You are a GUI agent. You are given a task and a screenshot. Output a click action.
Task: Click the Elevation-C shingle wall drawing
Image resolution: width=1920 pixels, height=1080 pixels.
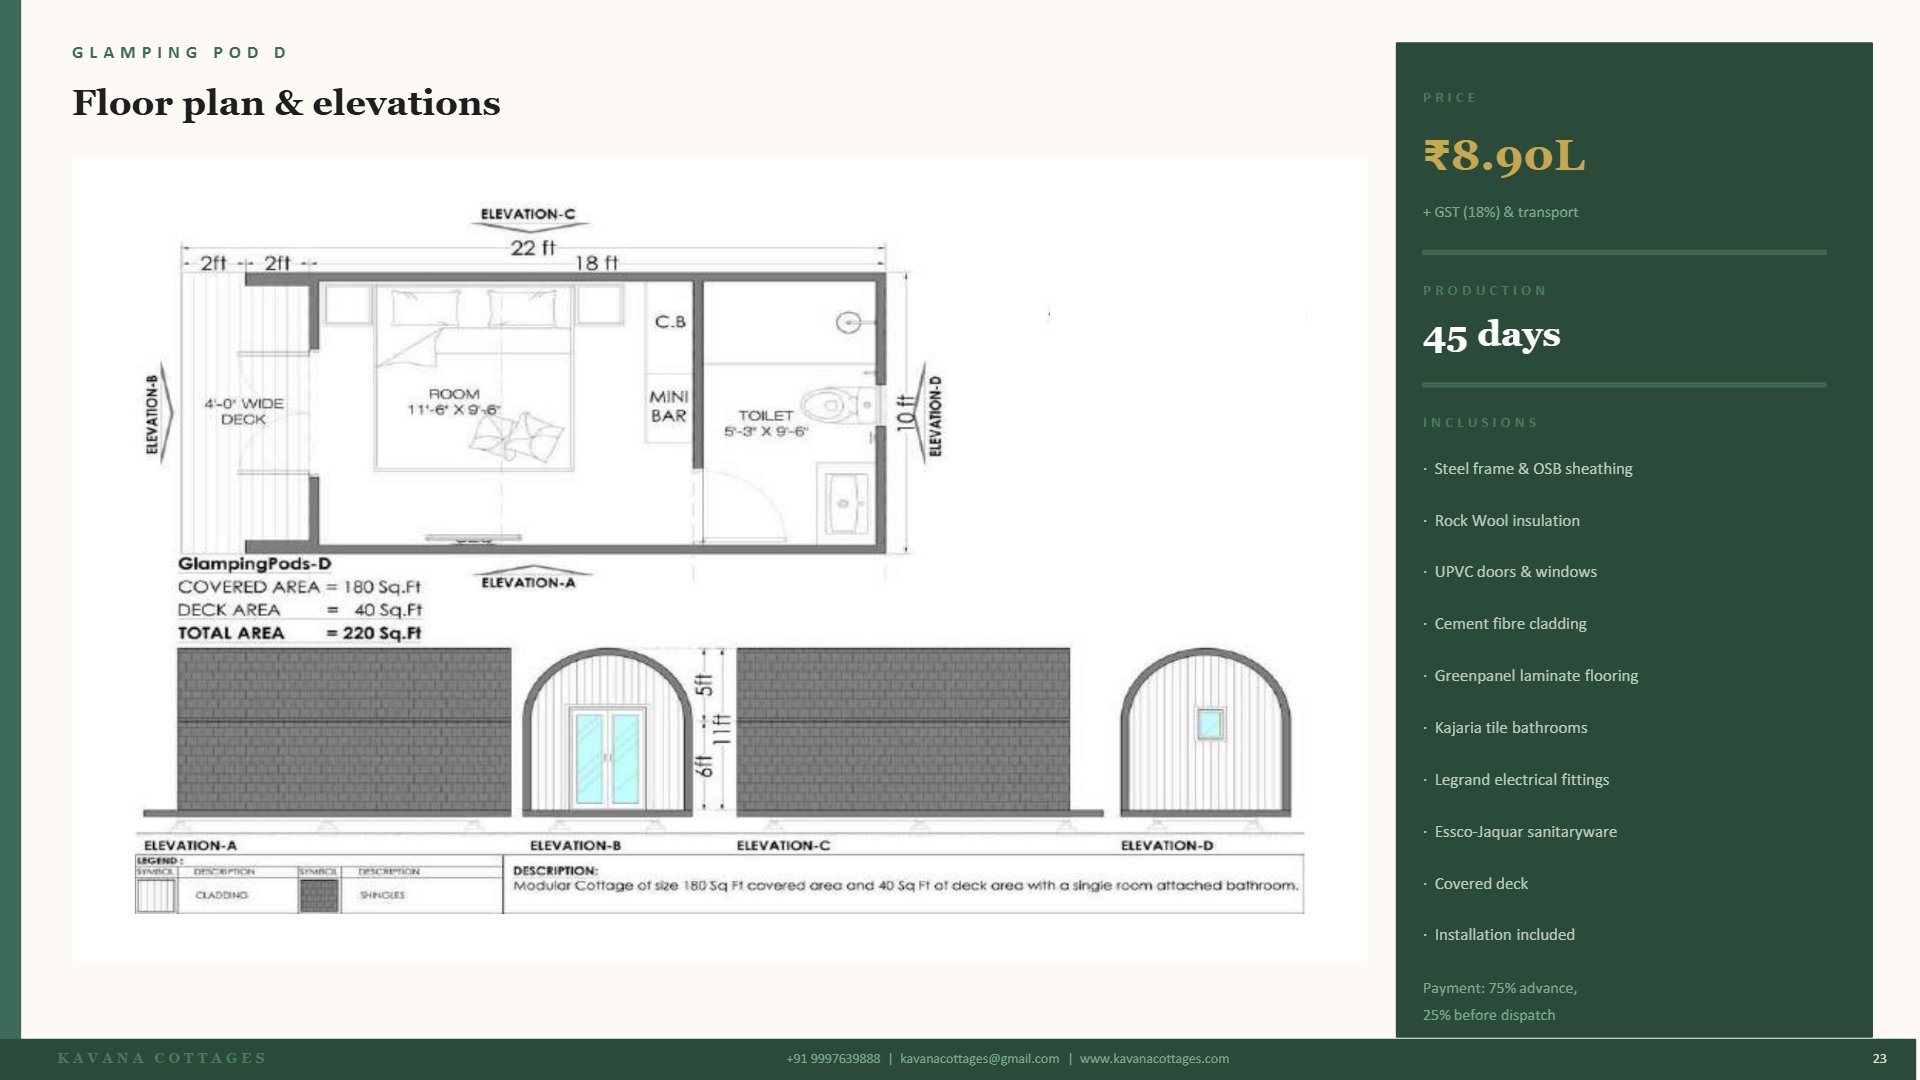903,730
